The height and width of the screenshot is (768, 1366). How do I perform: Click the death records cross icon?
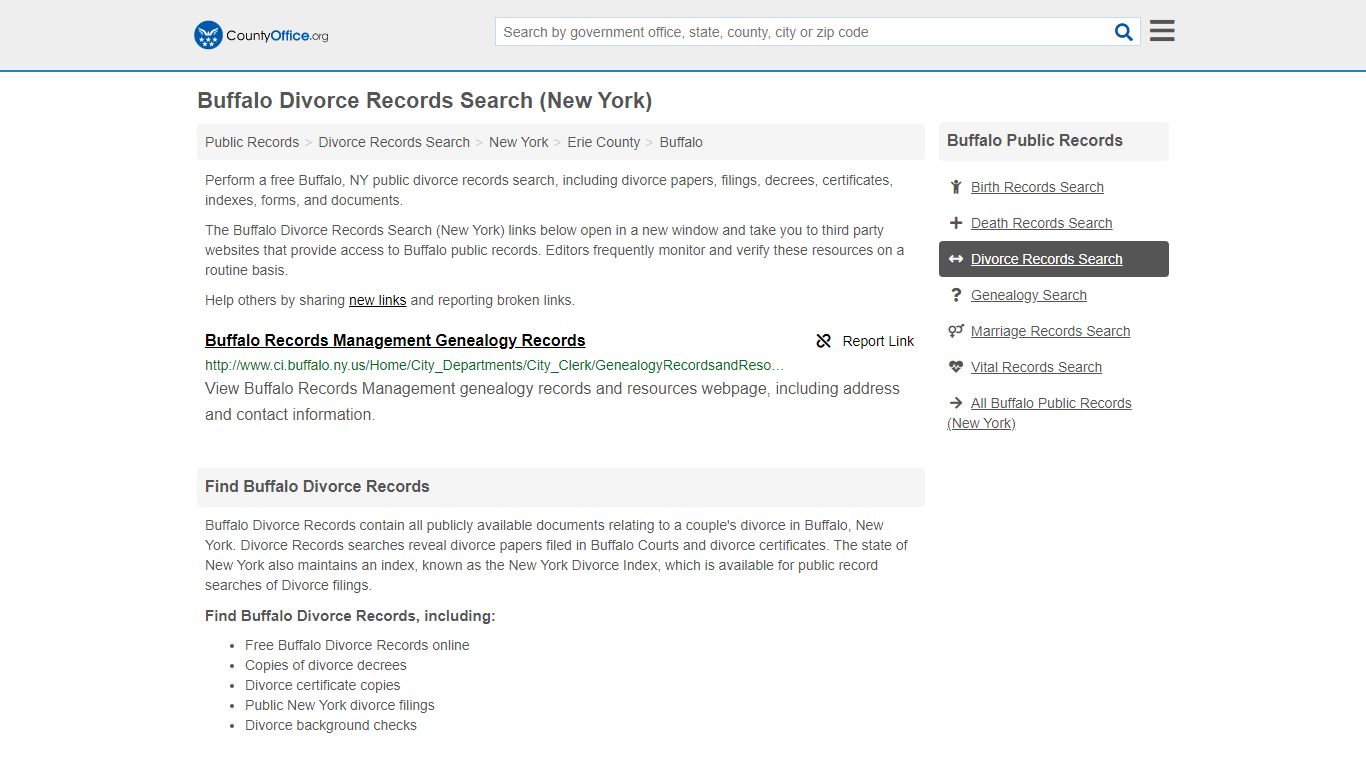pyautogui.click(x=956, y=223)
